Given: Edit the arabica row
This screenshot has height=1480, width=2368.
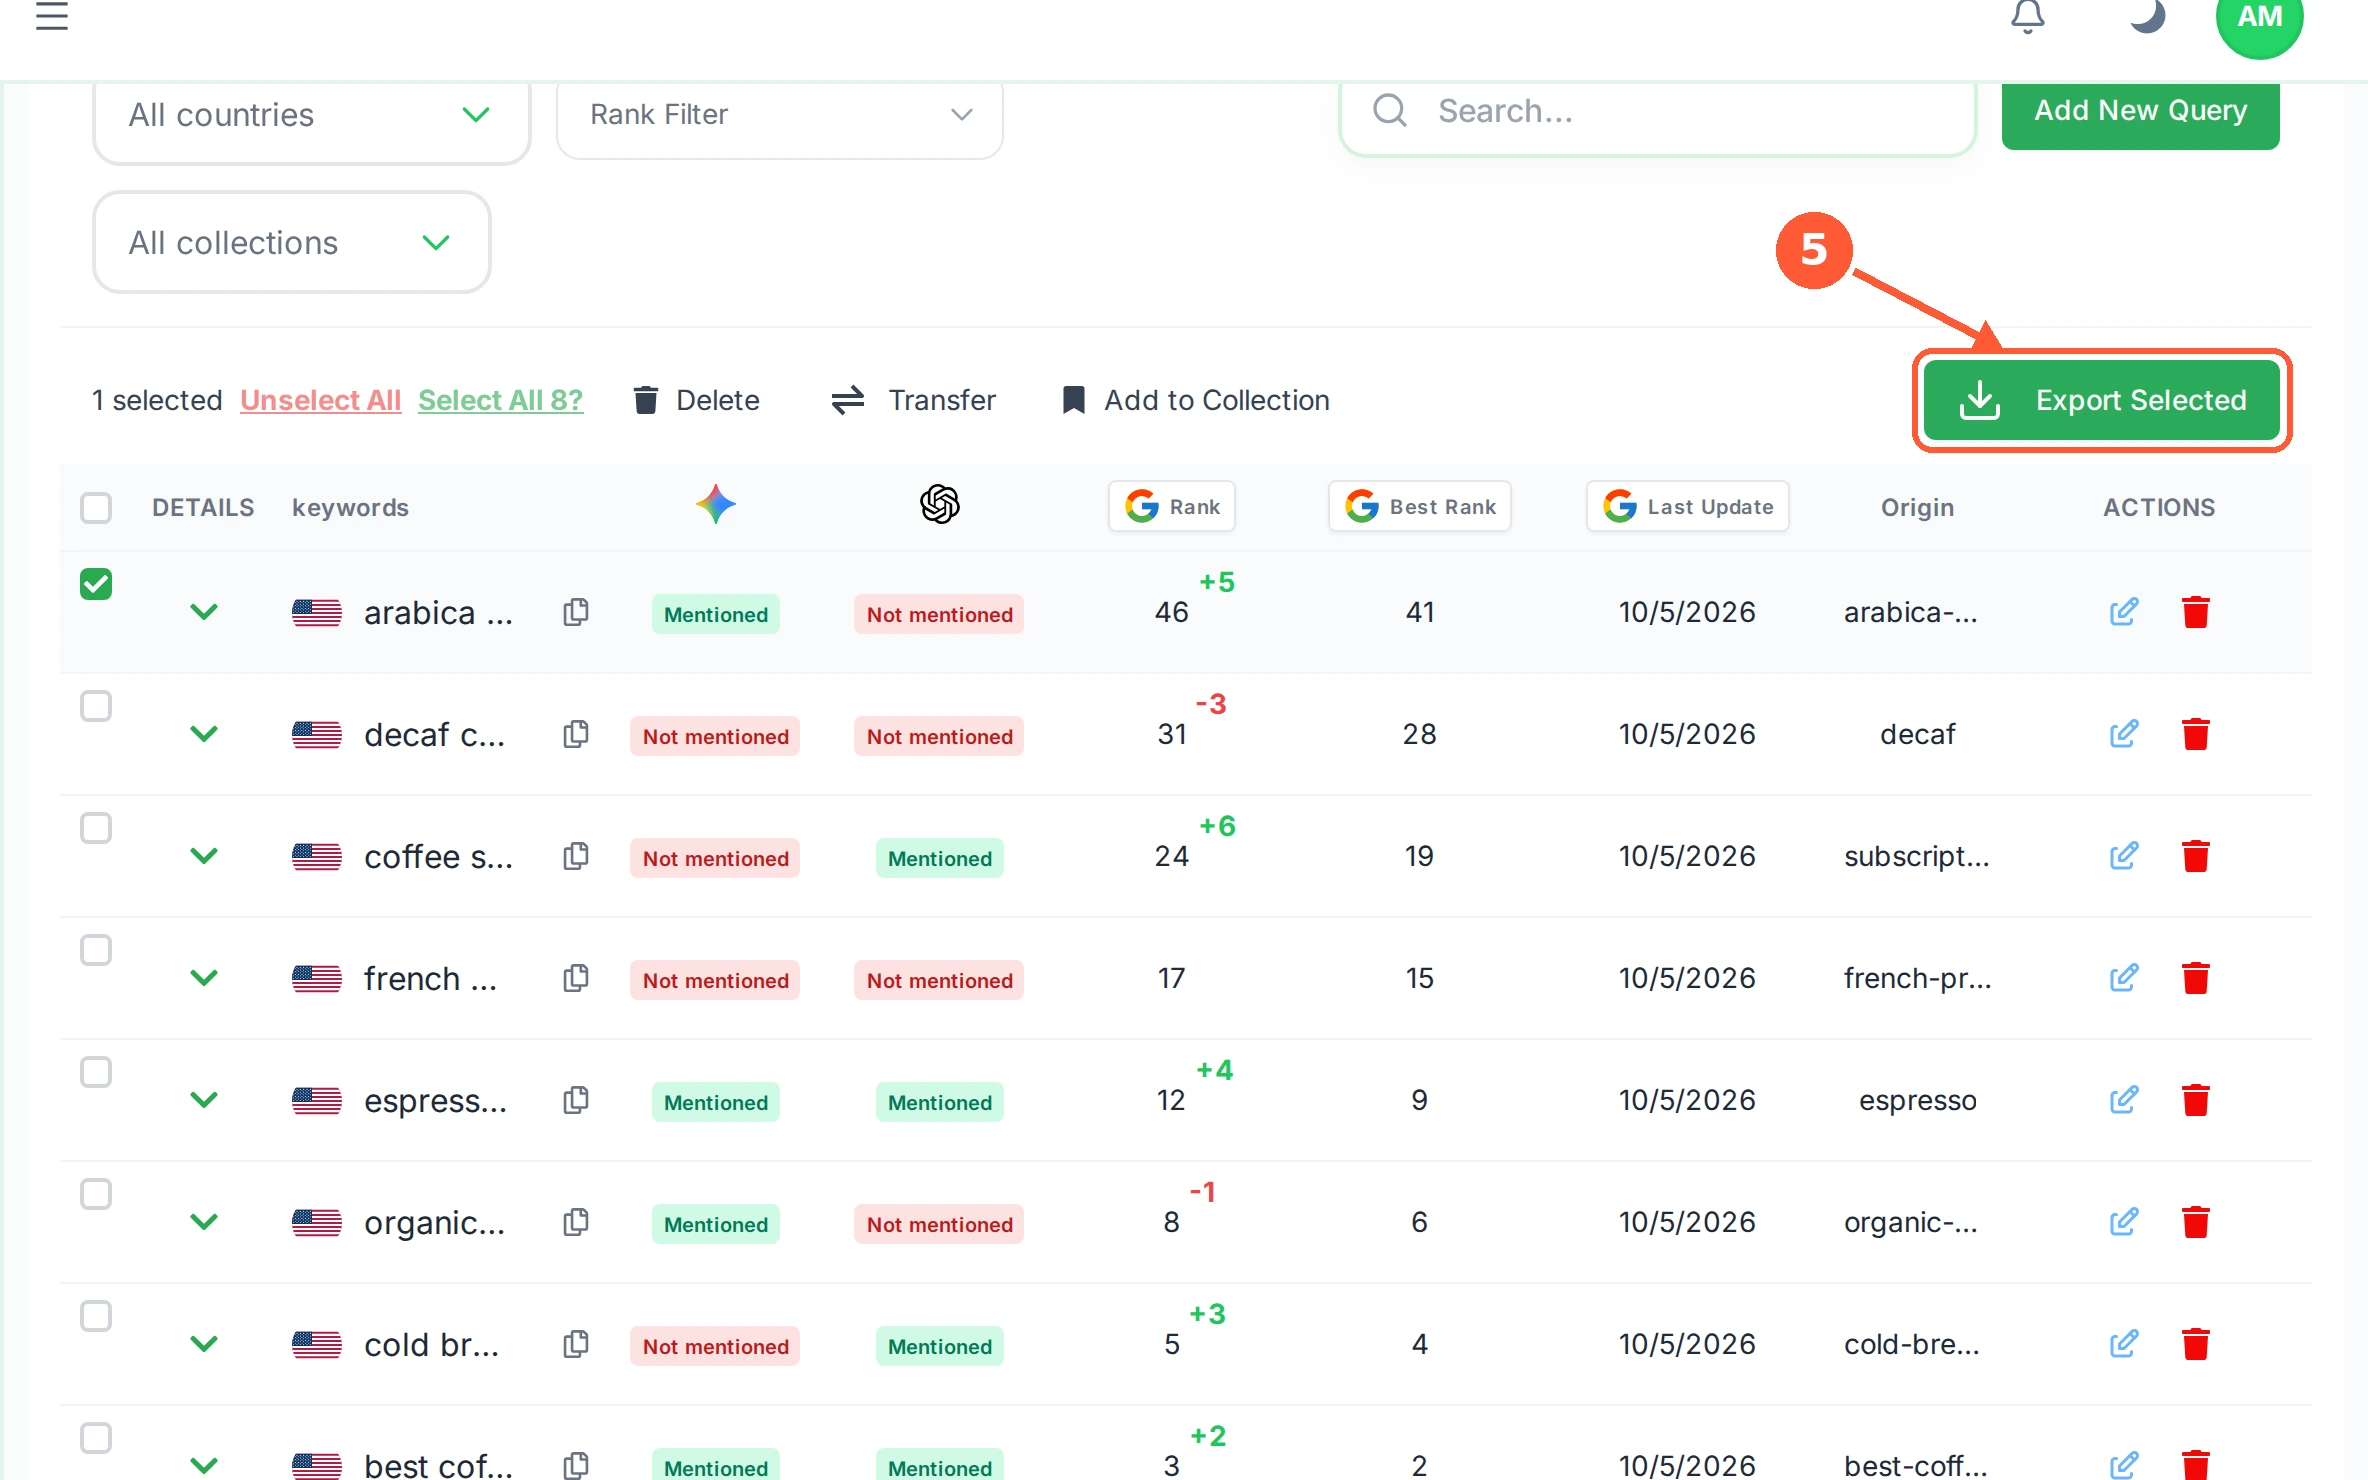Looking at the screenshot, I should (x=2123, y=612).
